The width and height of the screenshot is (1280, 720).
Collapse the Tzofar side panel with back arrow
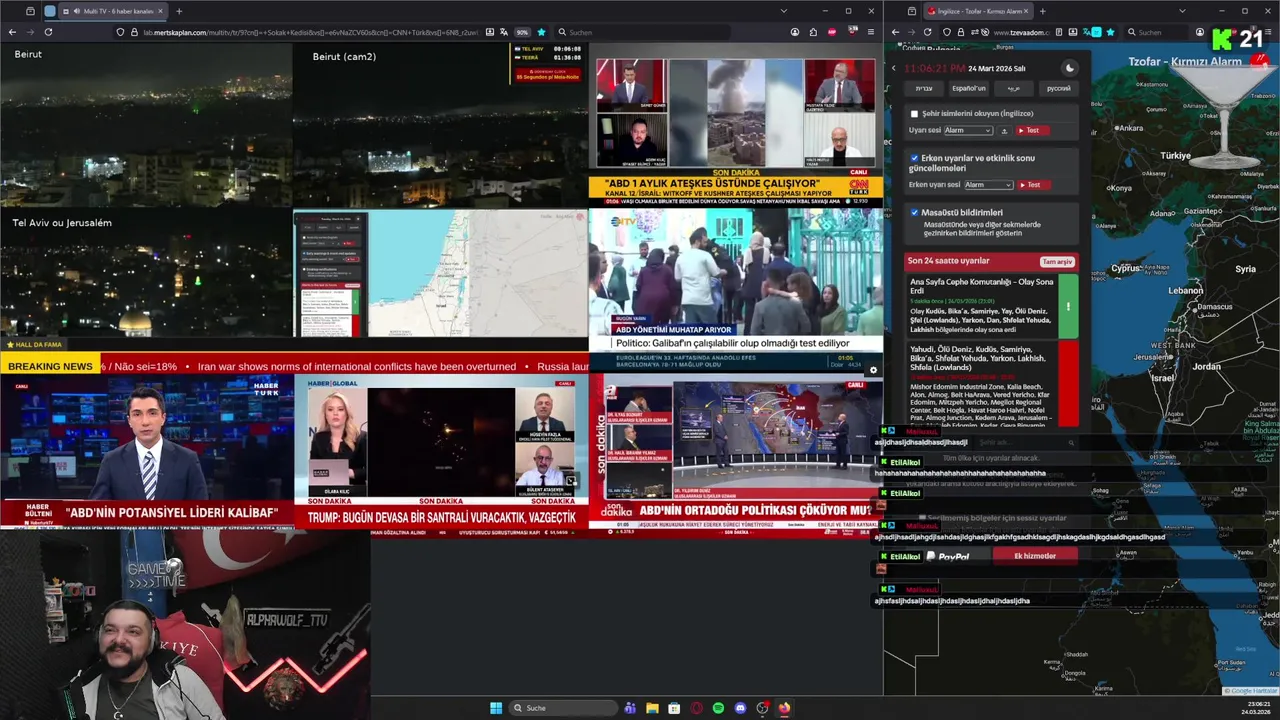[x=894, y=68]
